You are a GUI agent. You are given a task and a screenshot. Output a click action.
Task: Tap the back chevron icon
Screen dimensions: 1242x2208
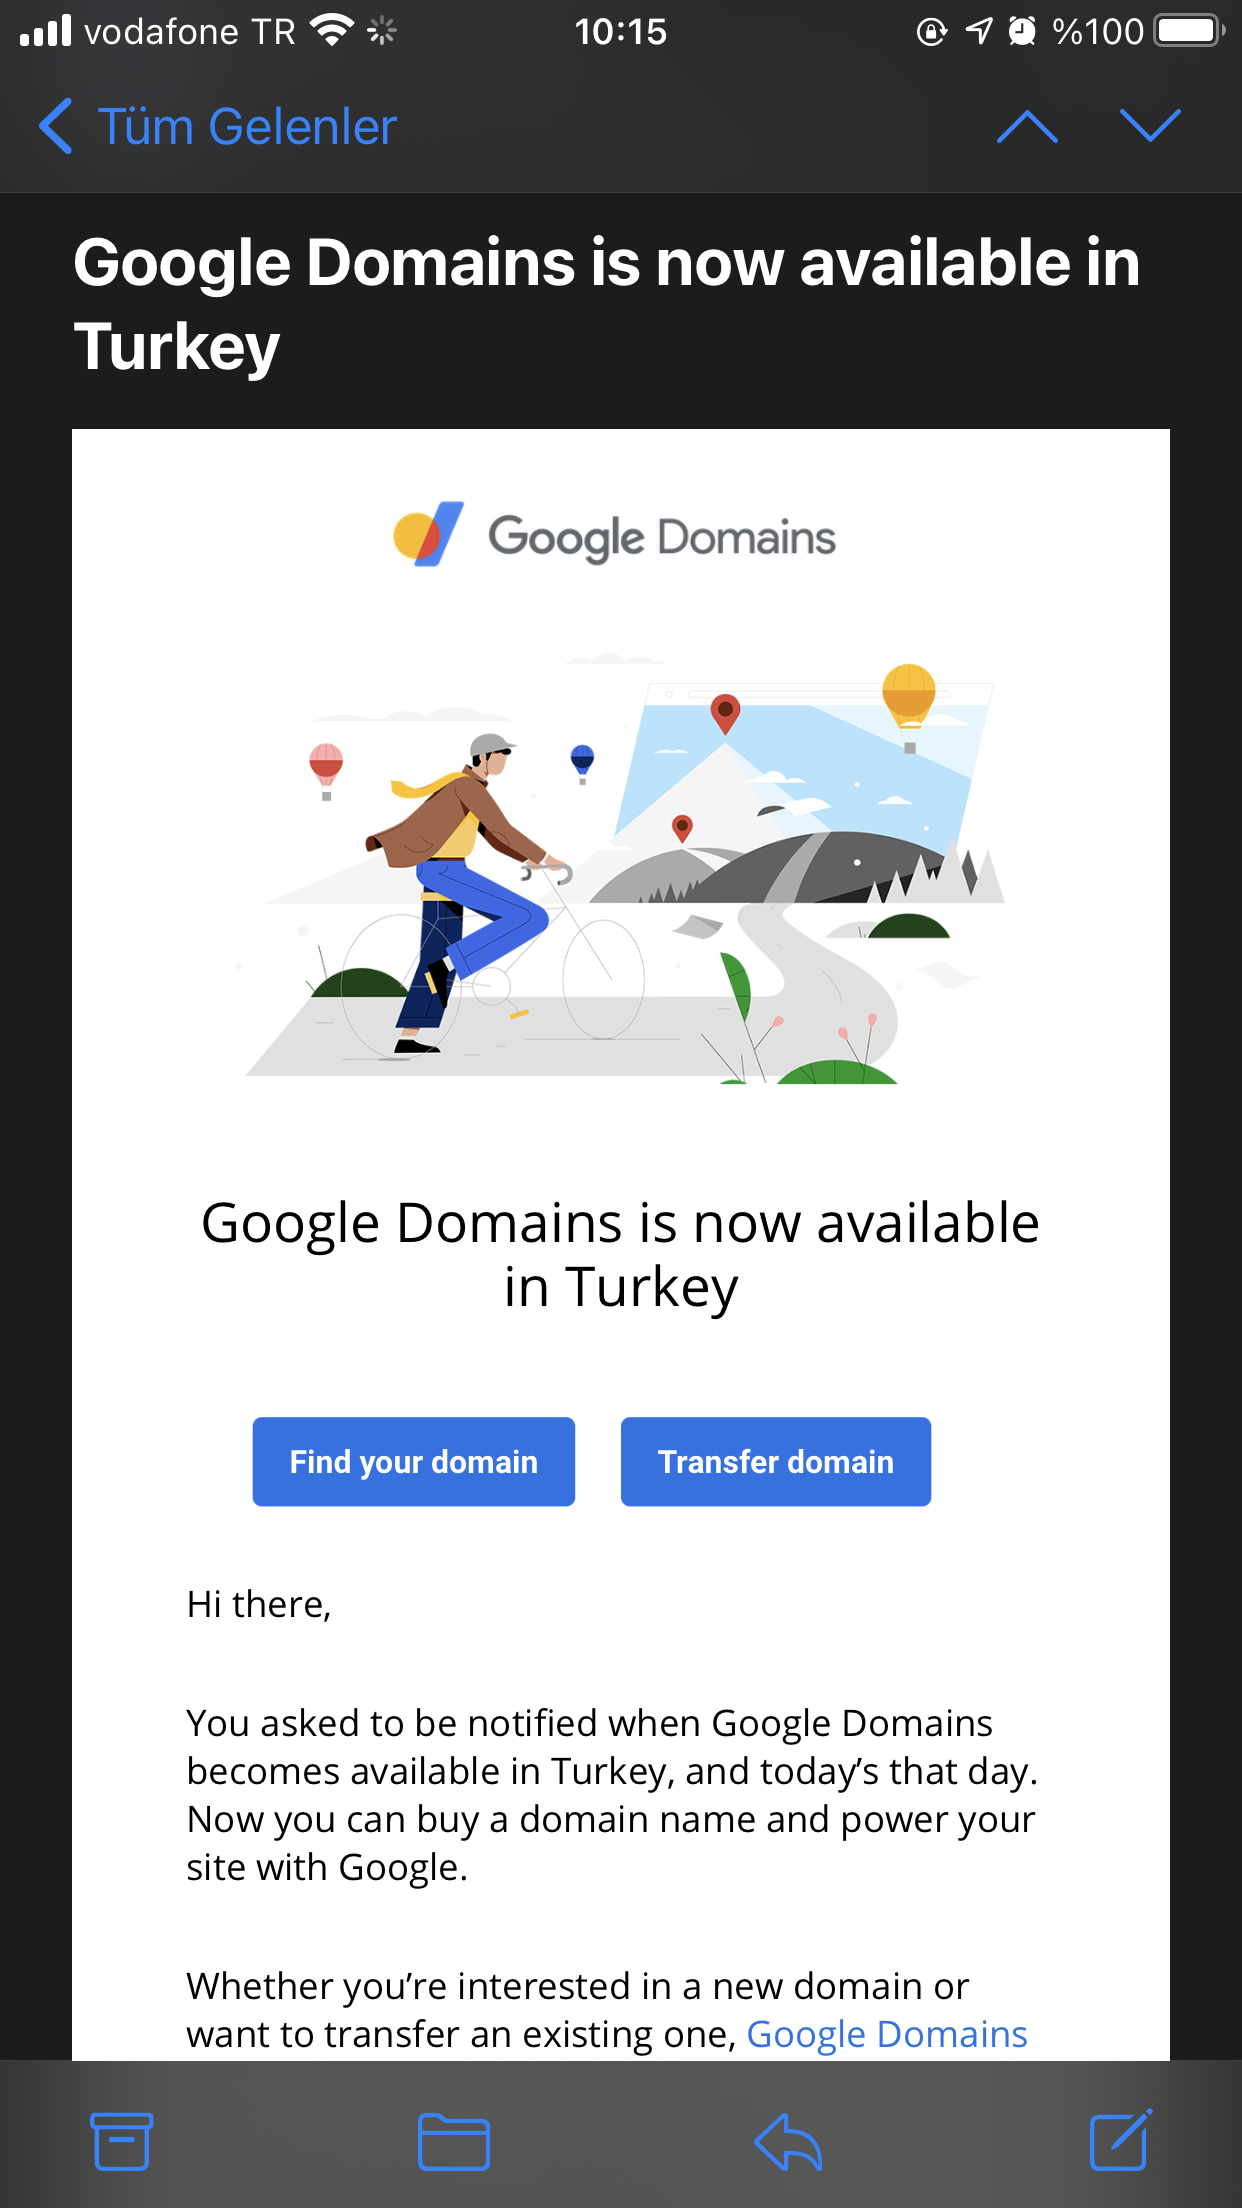pyautogui.click(x=56, y=127)
